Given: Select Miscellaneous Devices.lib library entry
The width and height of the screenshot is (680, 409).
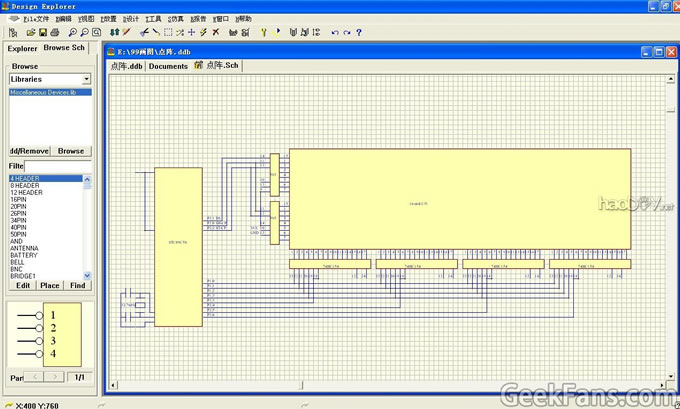Looking at the screenshot, I should click(x=43, y=92).
